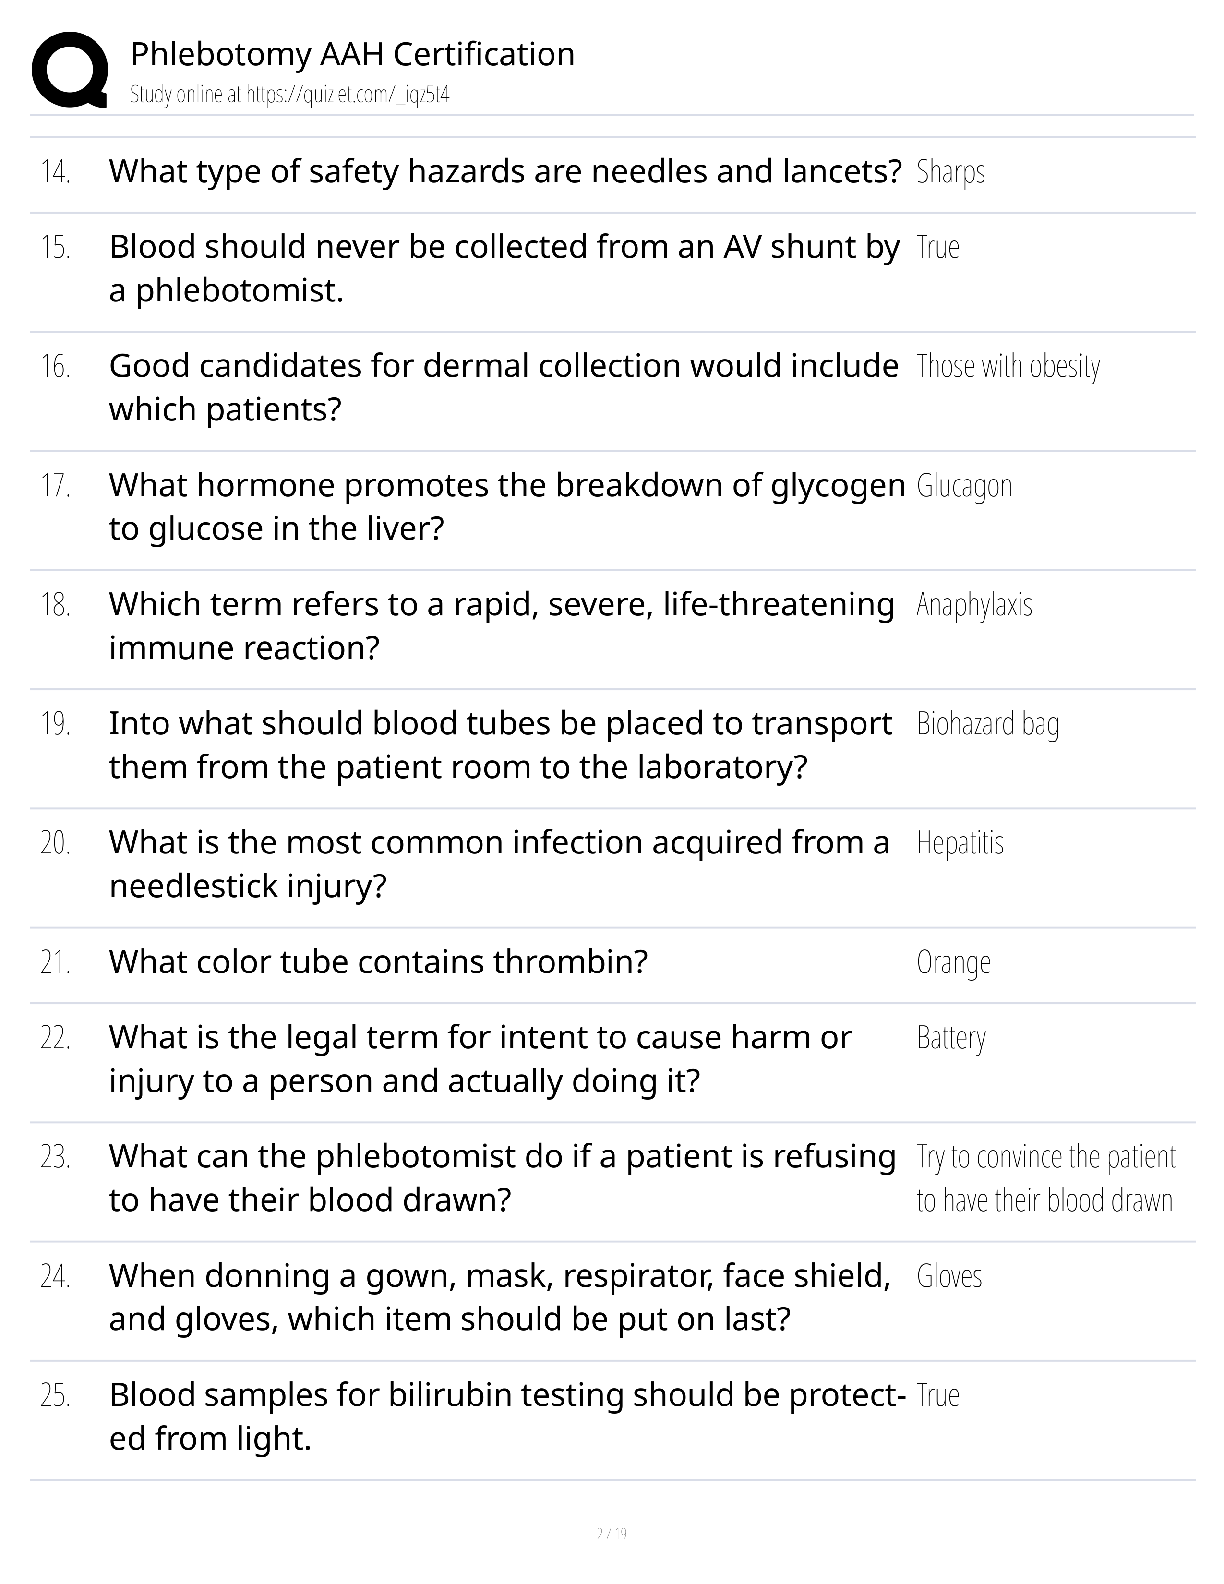The image size is (1224, 1584).
Task: Select question 14 about needles and lancets
Action: [505, 171]
